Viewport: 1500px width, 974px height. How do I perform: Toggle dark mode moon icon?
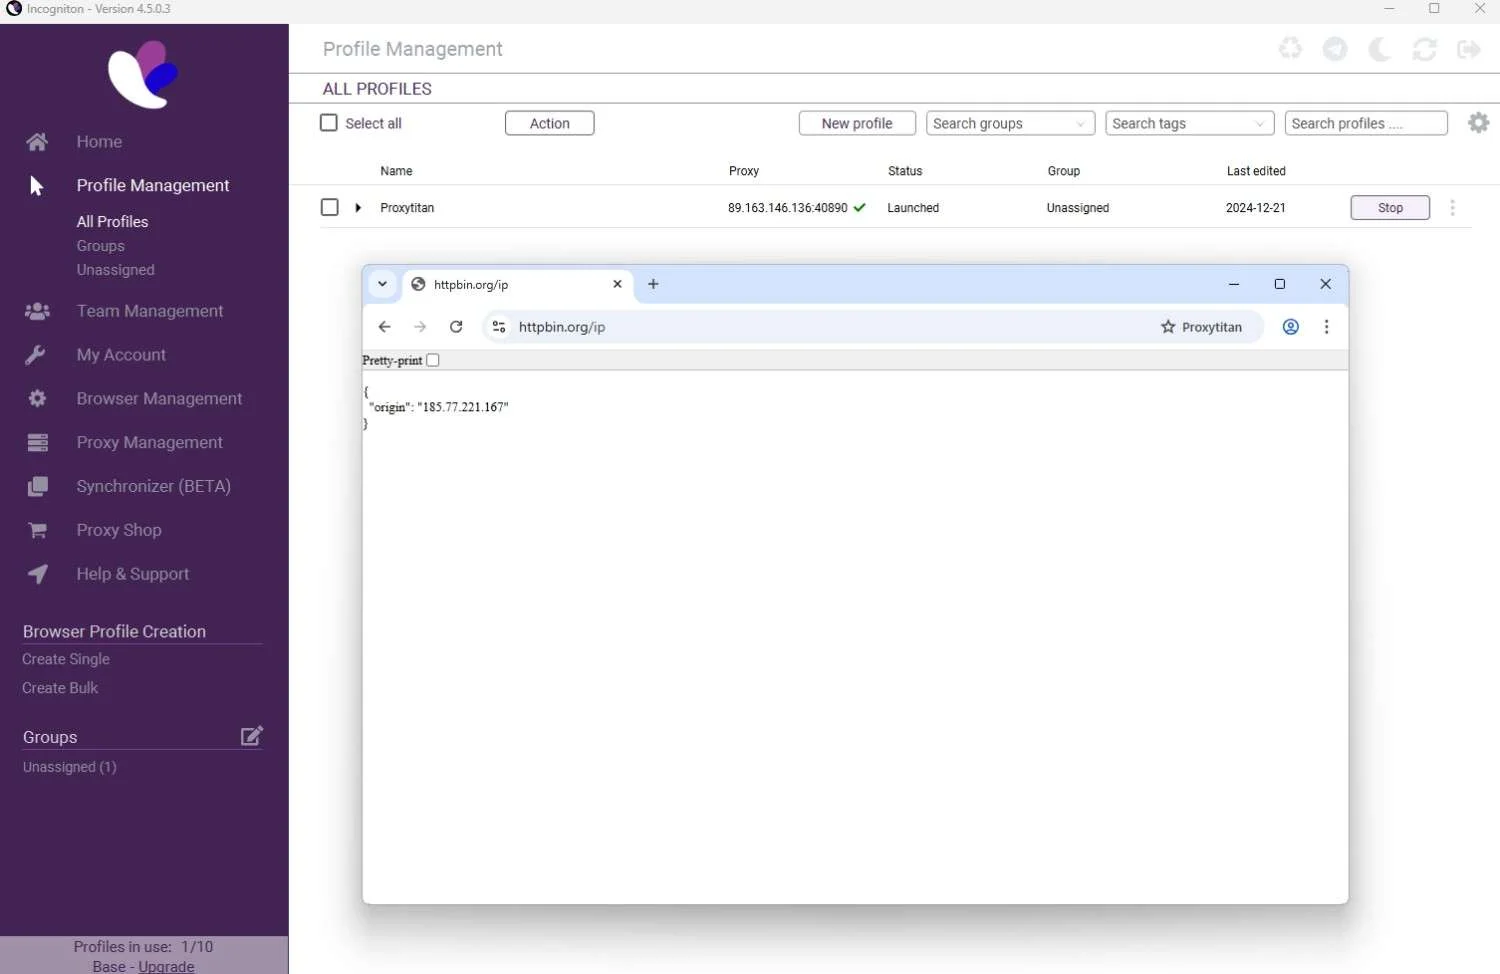click(x=1380, y=49)
